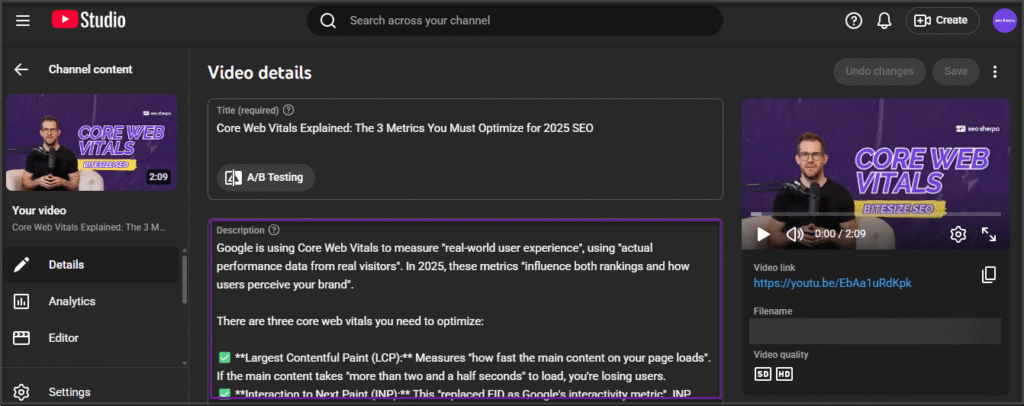Click the A/B Testing button
This screenshot has height=406, width=1024.
[x=266, y=178]
